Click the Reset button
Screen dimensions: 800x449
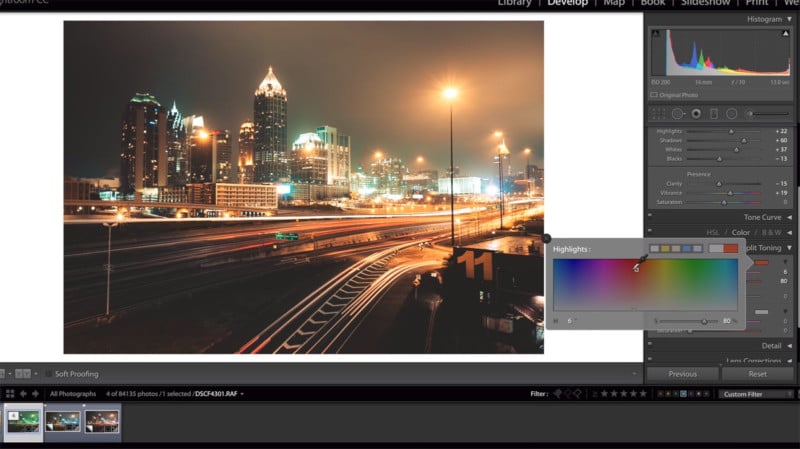758,374
